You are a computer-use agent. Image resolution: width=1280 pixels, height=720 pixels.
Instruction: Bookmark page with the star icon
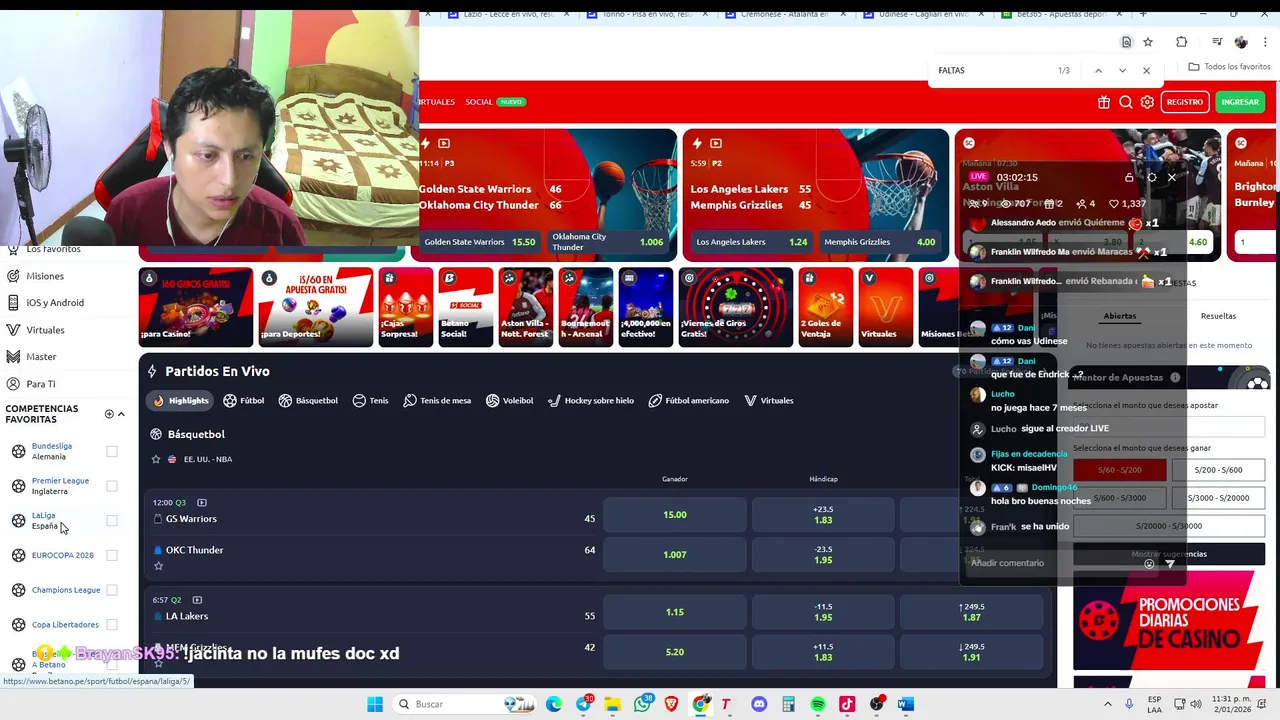click(1148, 42)
